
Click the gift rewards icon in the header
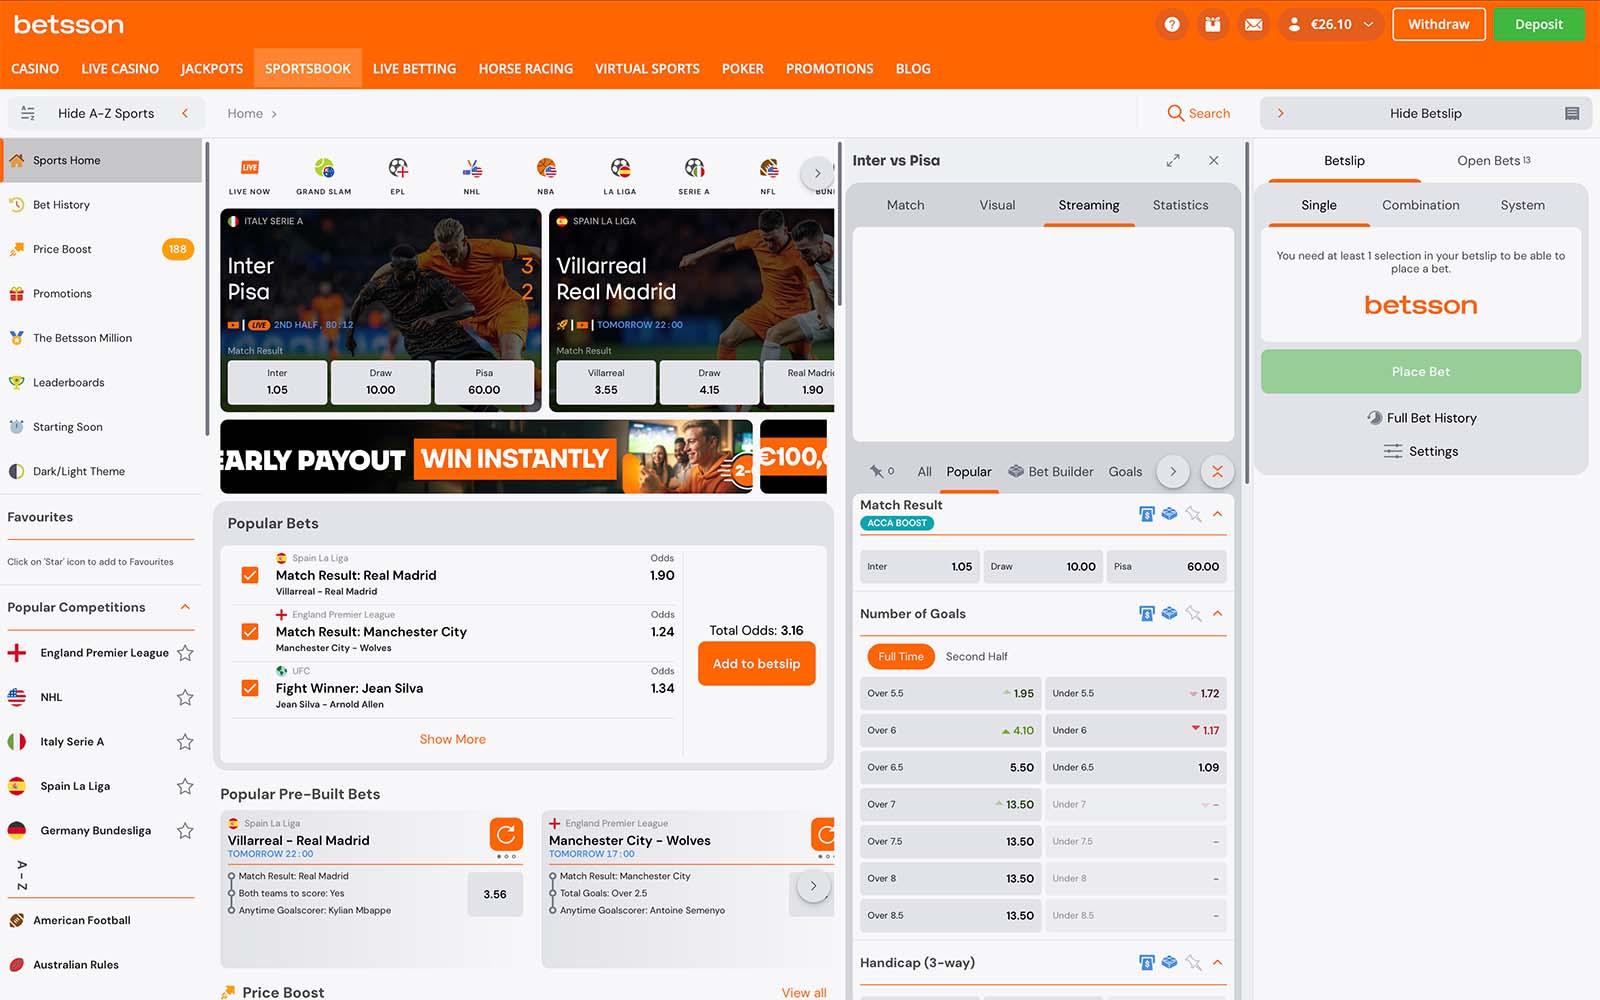coord(1213,24)
